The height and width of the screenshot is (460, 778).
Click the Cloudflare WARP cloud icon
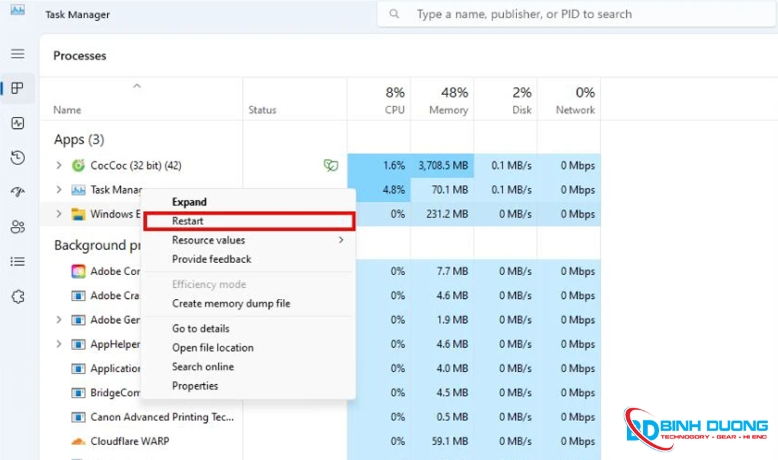coord(78,441)
